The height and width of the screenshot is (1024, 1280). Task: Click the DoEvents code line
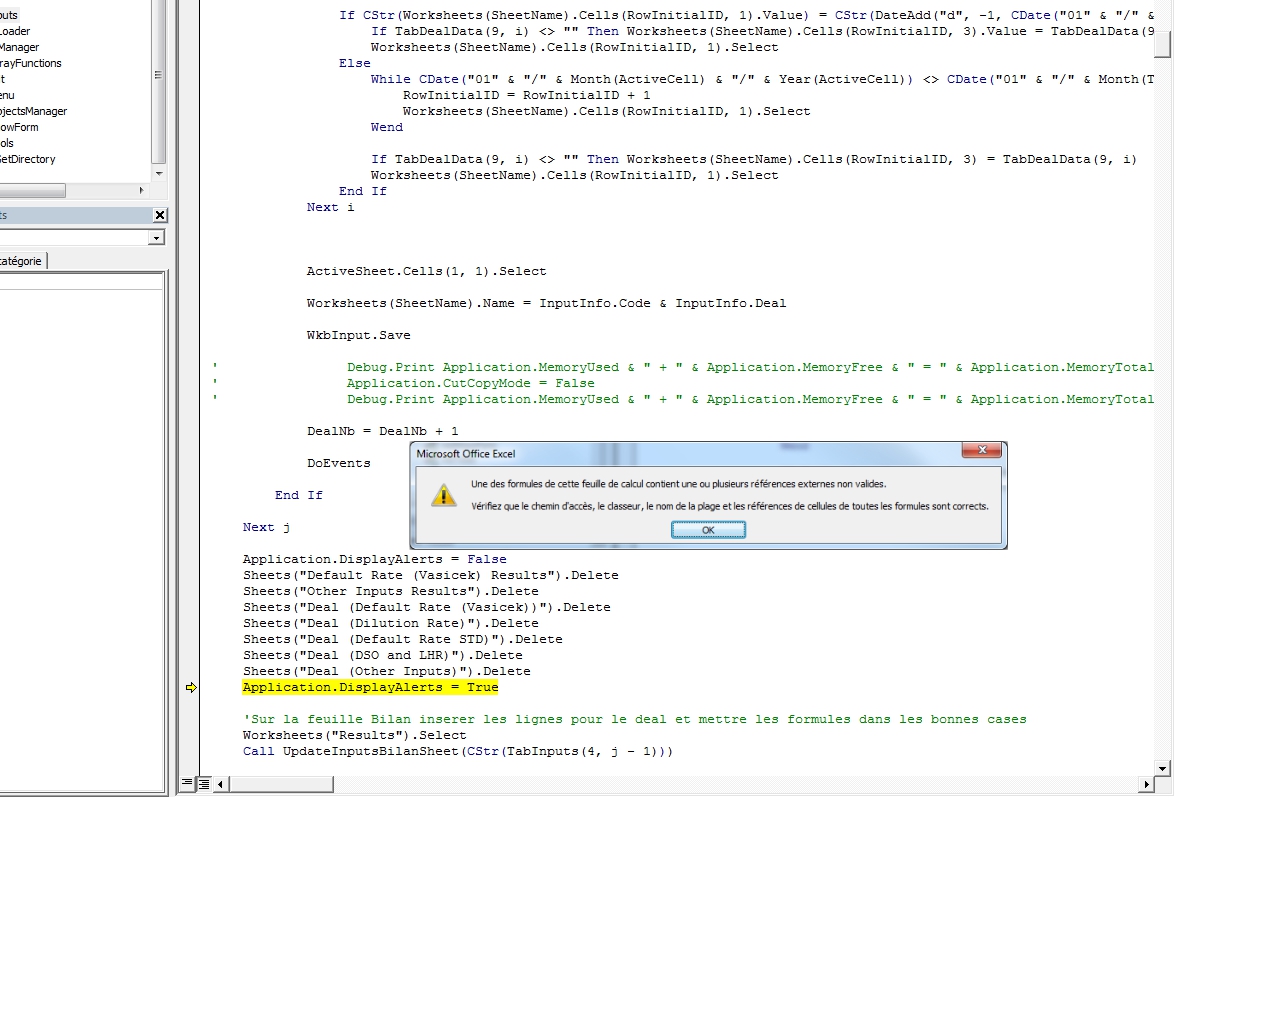(x=338, y=463)
